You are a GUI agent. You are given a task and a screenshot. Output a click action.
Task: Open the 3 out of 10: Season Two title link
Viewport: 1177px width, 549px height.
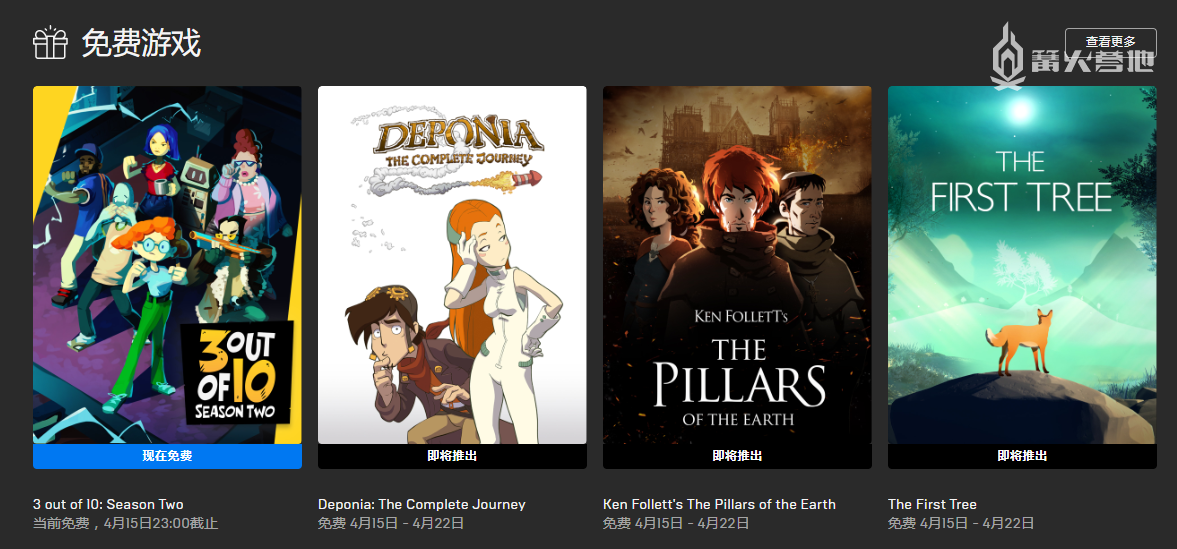108,504
